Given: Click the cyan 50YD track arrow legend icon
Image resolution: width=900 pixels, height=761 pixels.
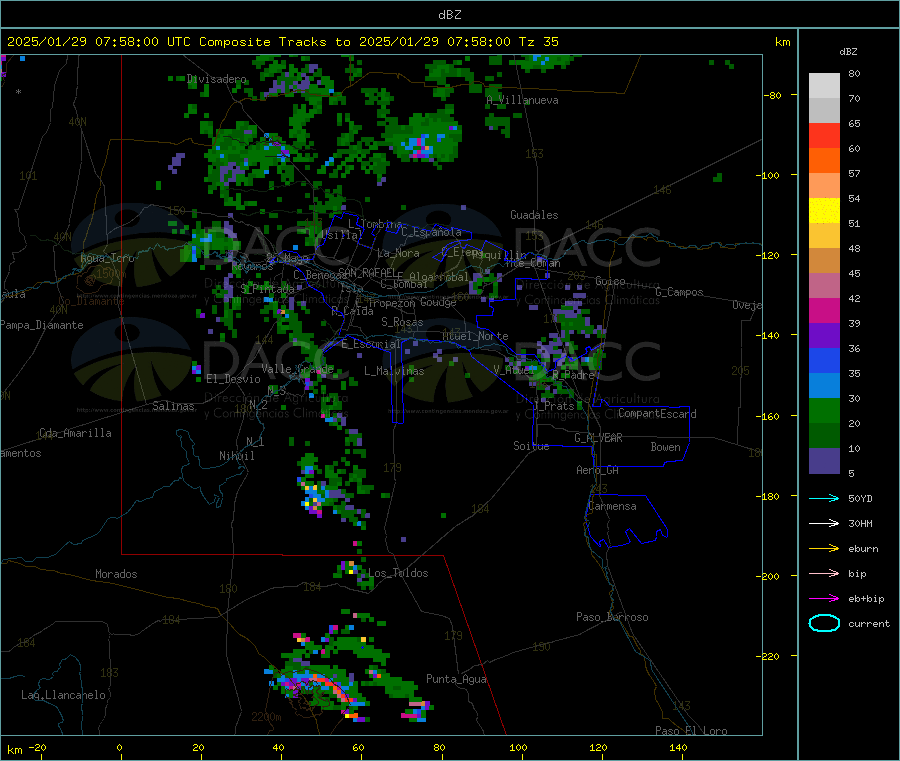Looking at the screenshot, I should click(824, 498).
